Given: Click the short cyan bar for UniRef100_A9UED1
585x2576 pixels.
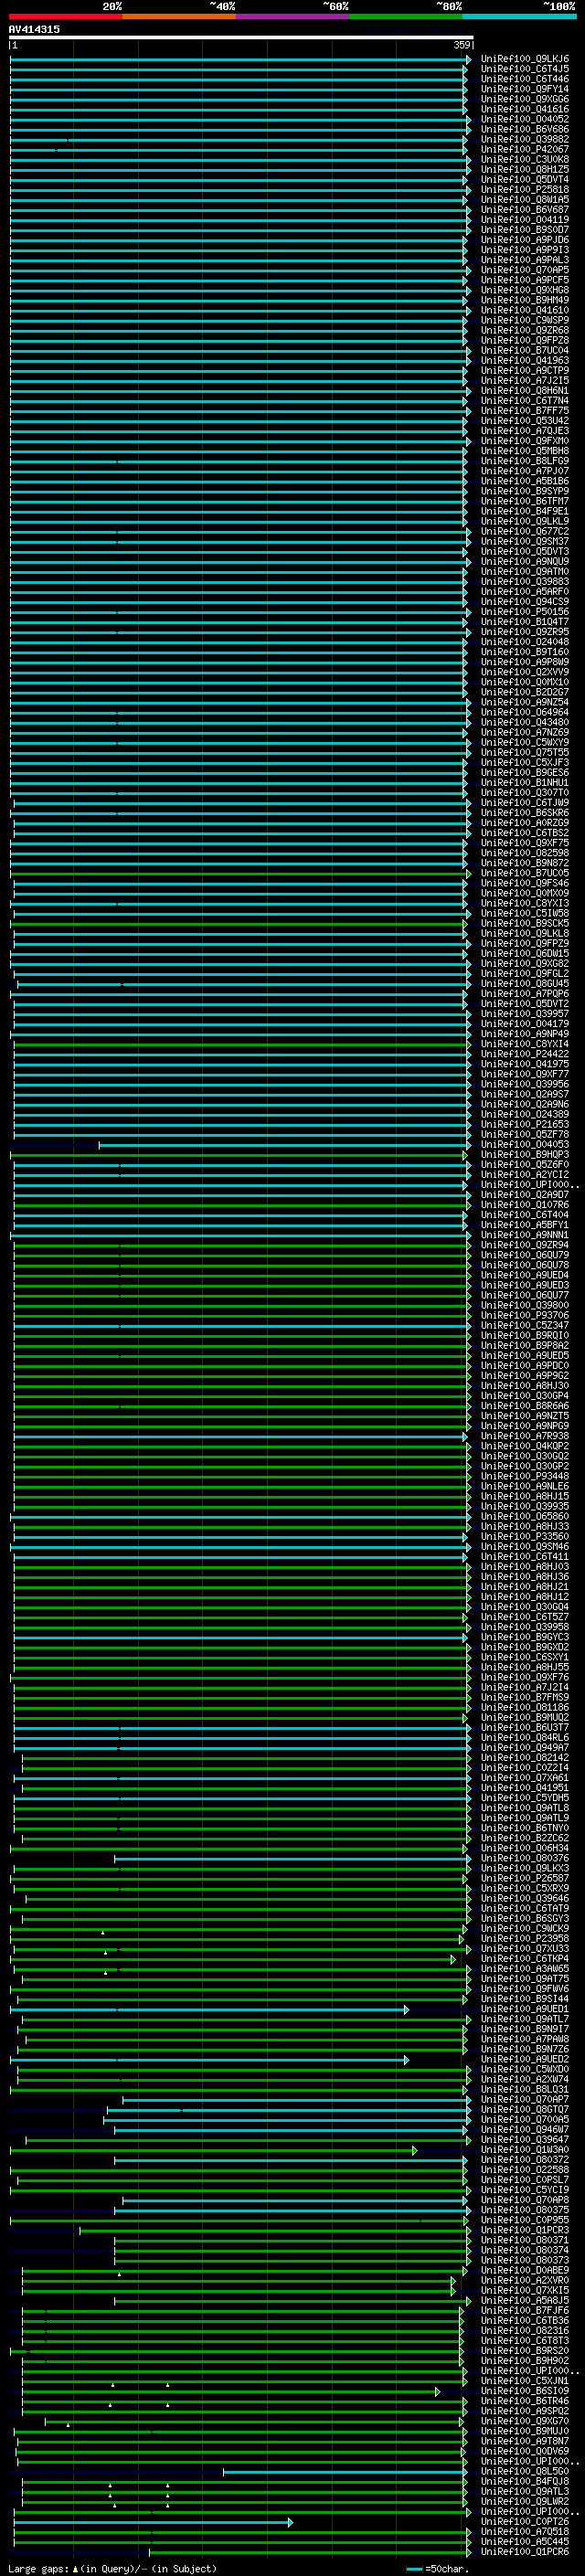Looking at the screenshot, I should point(209,2009).
